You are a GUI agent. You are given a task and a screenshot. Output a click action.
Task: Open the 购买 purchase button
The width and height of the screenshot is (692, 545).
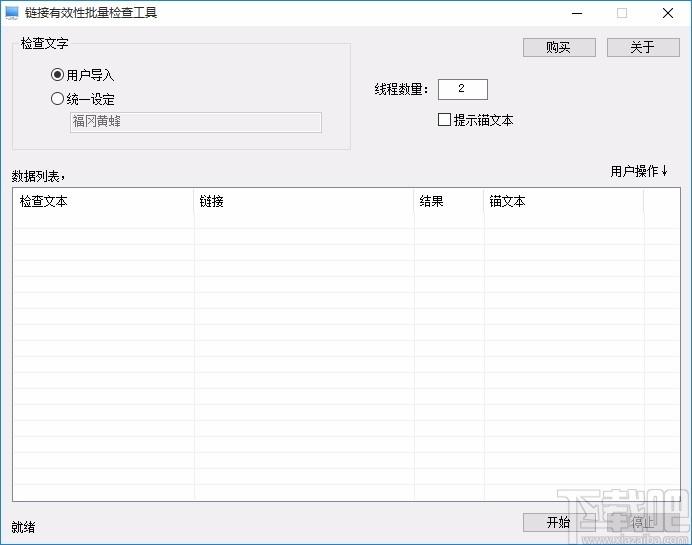click(559, 47)
